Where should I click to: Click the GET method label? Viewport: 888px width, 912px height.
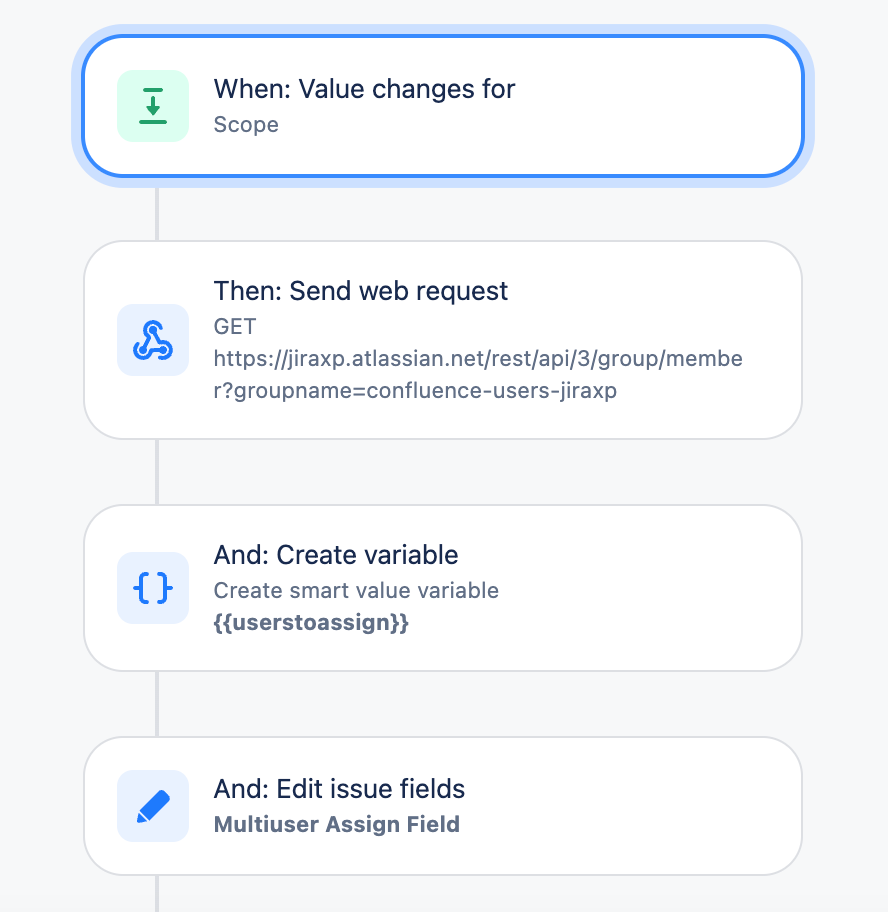tap(235, 326)
